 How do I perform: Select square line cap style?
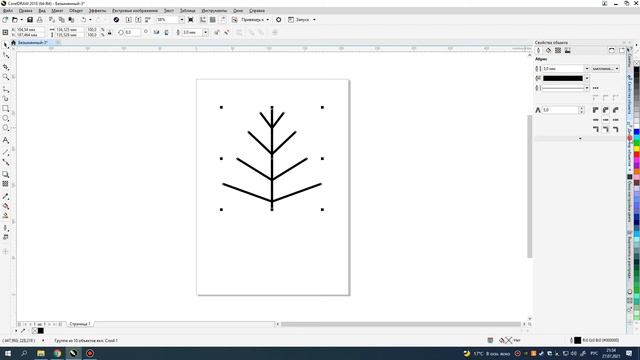tap(596, 120)
